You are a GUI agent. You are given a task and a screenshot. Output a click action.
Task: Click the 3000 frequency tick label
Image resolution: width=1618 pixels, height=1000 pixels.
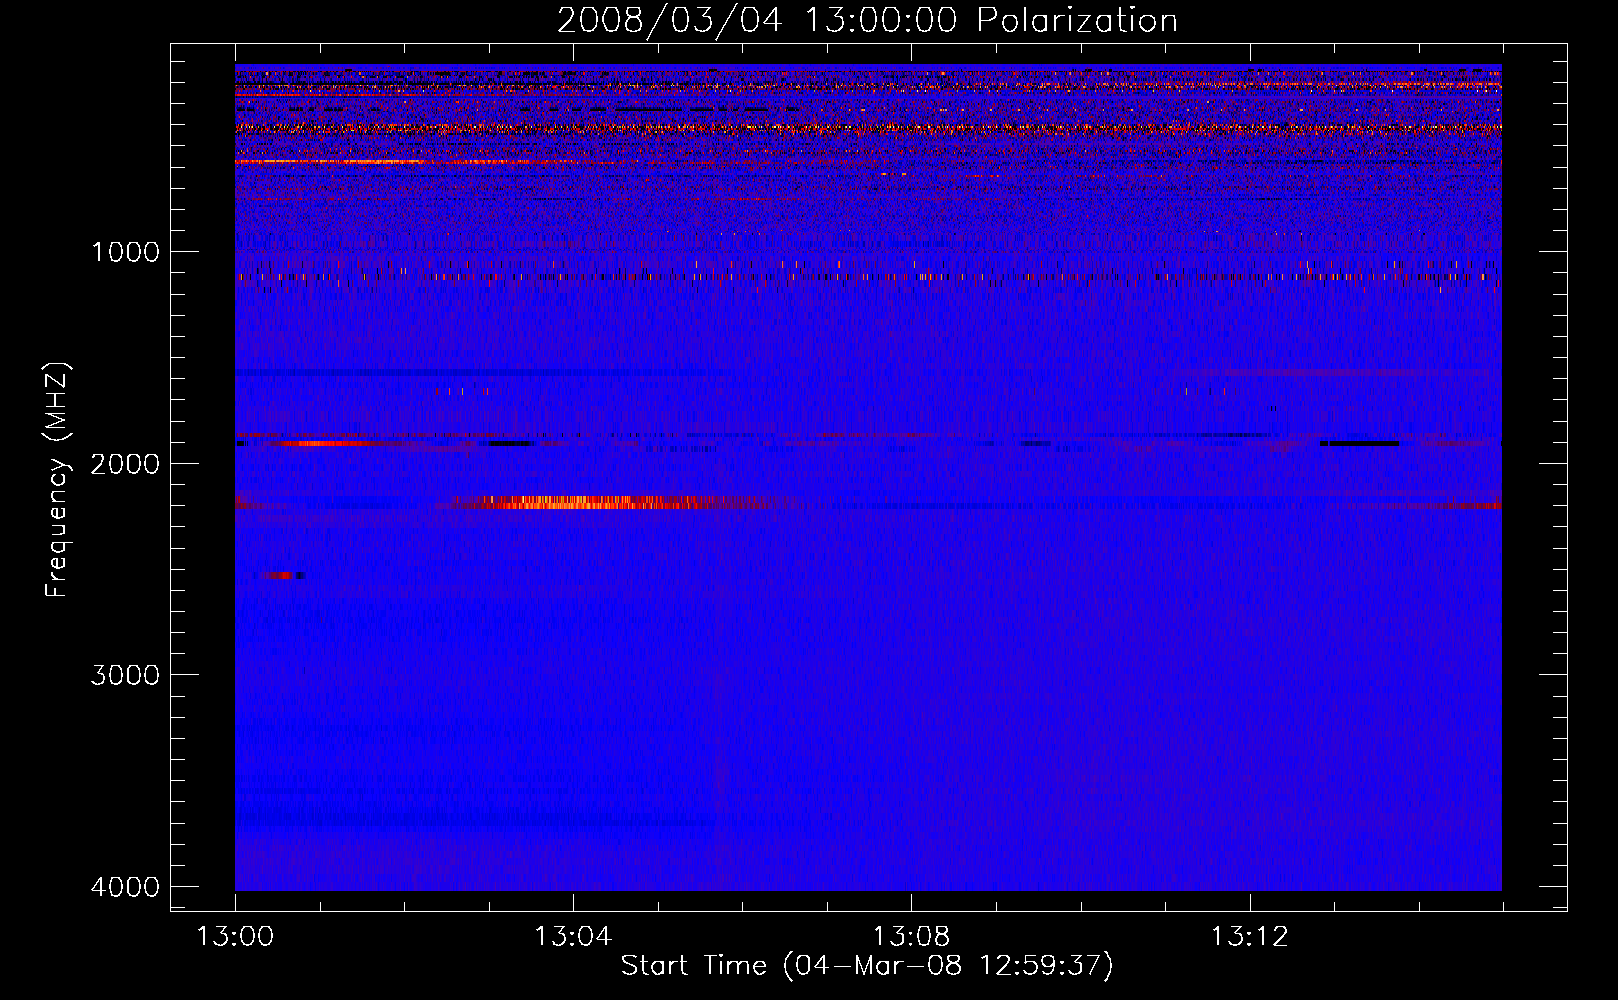pos(125,675)
